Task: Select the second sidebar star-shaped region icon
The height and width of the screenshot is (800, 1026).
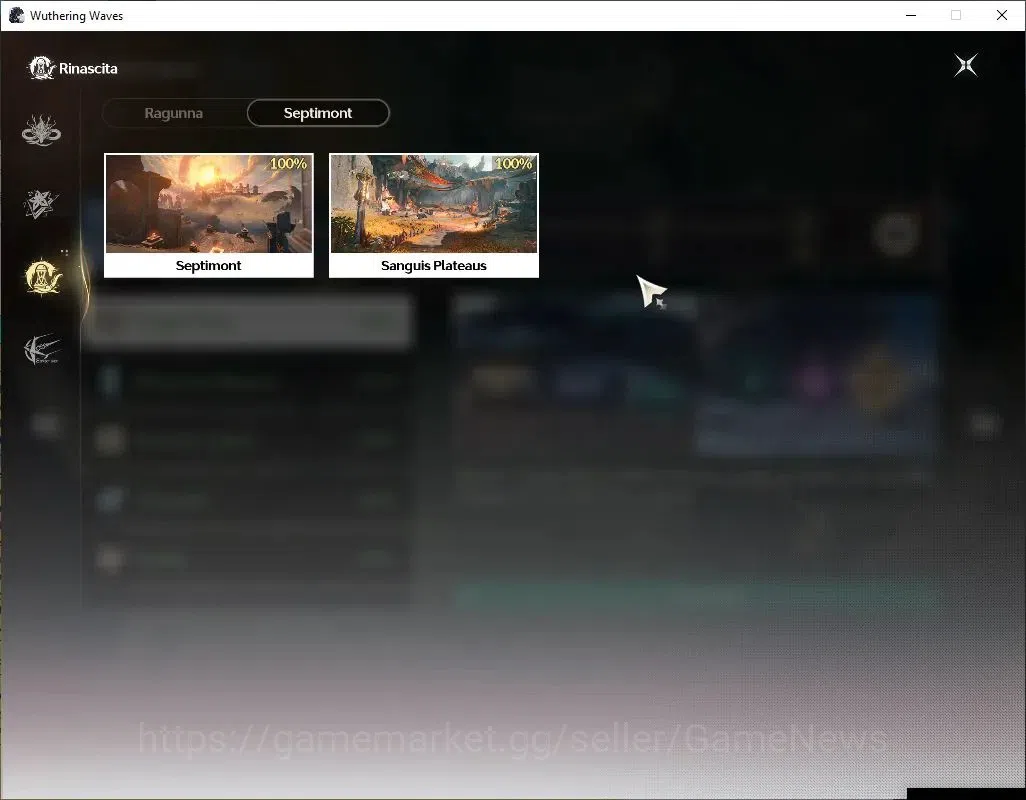Action: pos(41,204)
